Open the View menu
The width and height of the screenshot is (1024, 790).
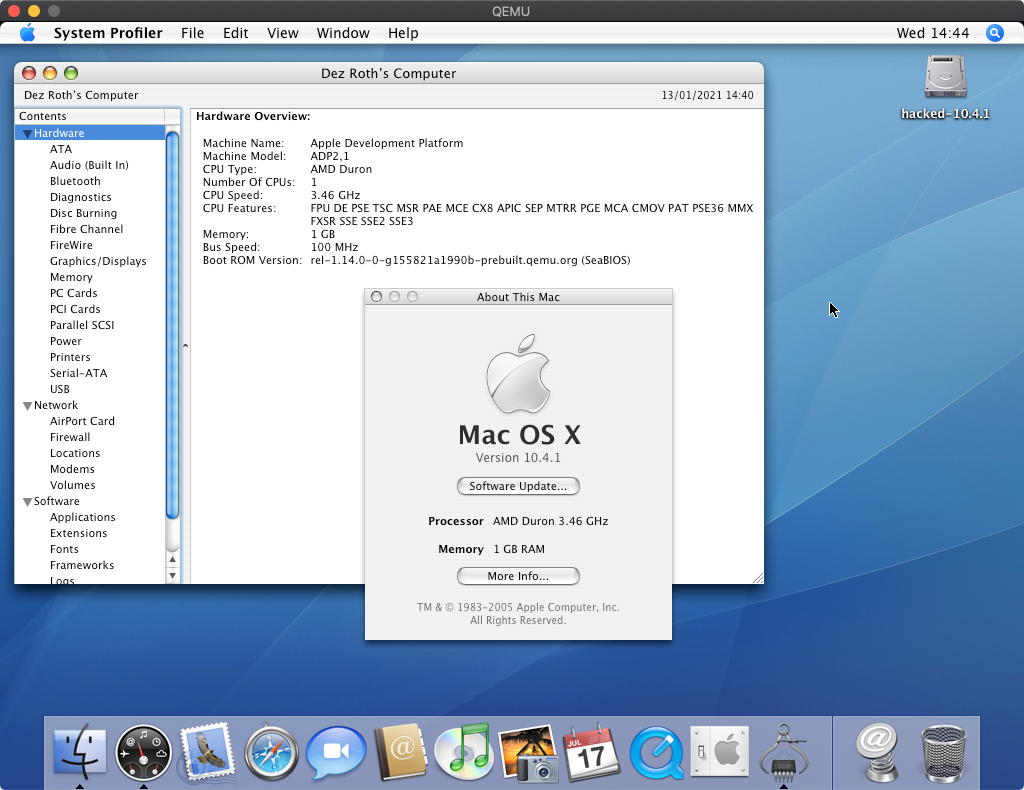point(283,33)
